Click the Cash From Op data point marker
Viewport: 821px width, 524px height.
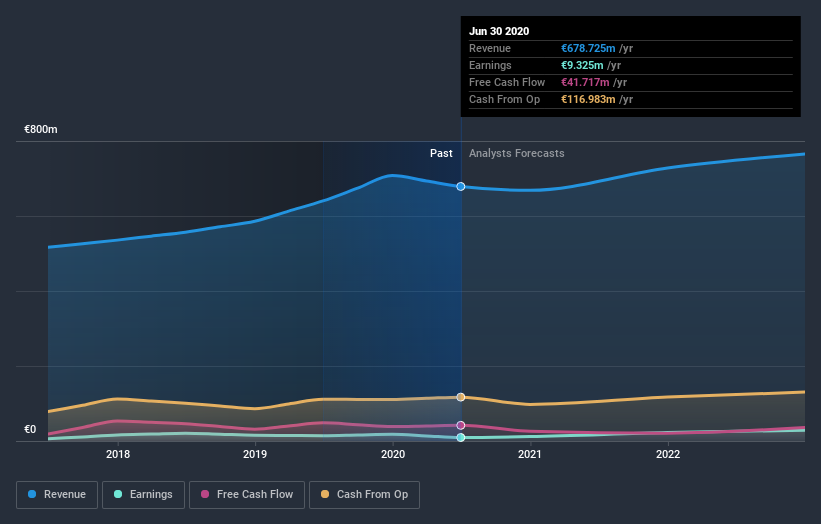(461, 397)
